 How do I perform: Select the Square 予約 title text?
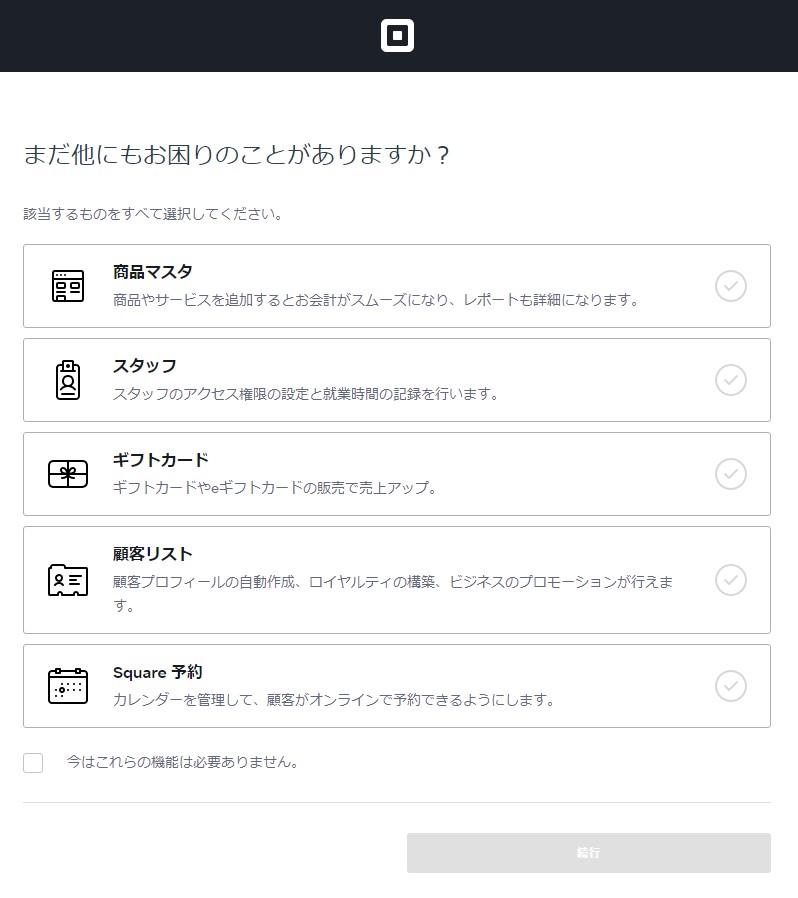[158, 672]
